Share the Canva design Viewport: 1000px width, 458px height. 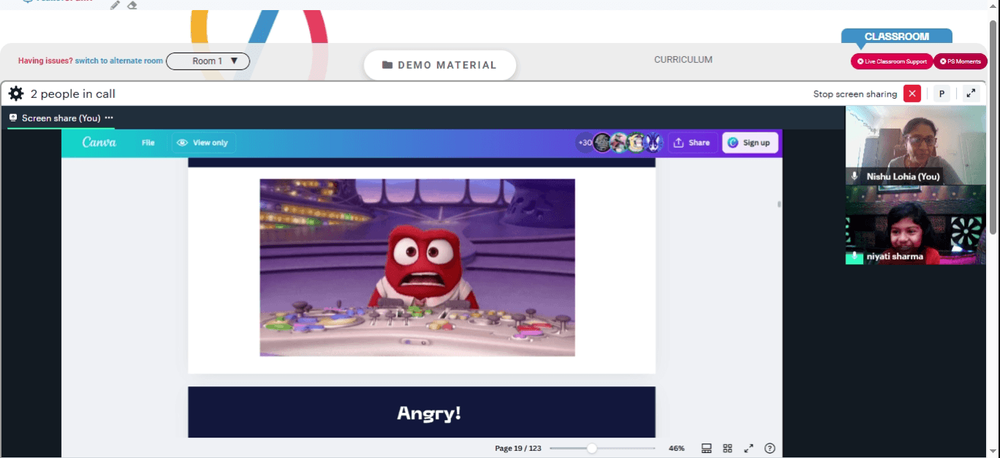pos(692,143)
